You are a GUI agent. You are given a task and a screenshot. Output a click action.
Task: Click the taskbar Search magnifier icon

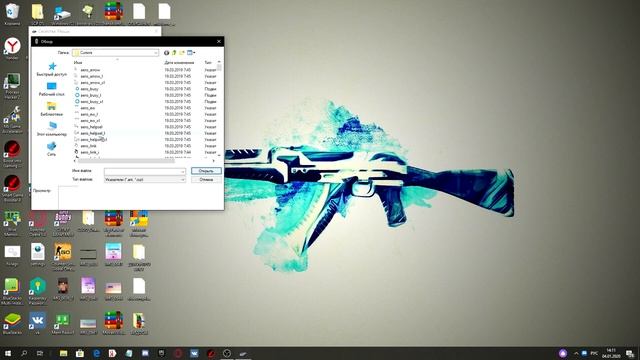pyautogui.click(x=24, y=353)
